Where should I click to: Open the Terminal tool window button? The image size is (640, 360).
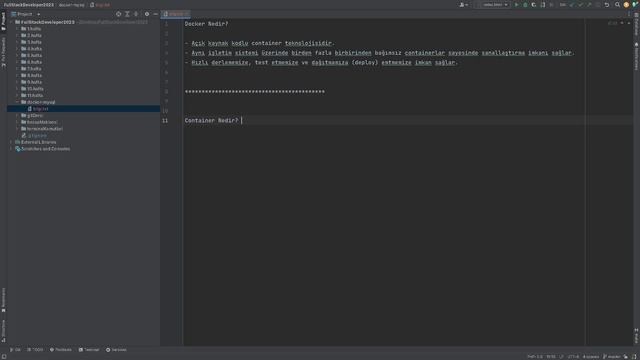click(89, 350)
